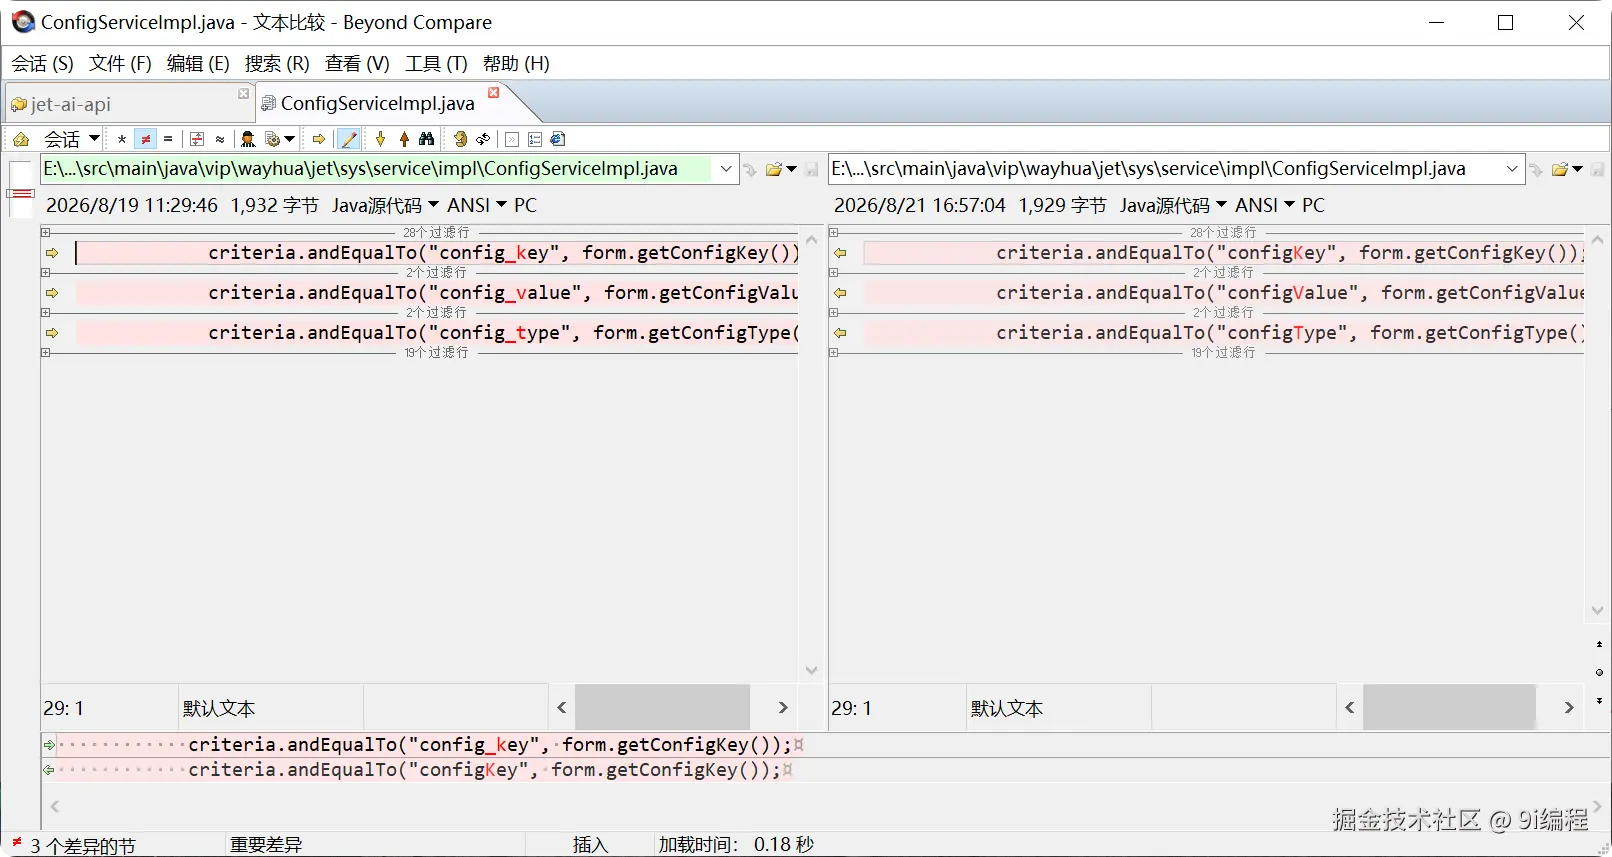This screenshot has height=857, width=1612.
Task: Open left pane Java源代码 format dropdown
Action: [385, 205]
